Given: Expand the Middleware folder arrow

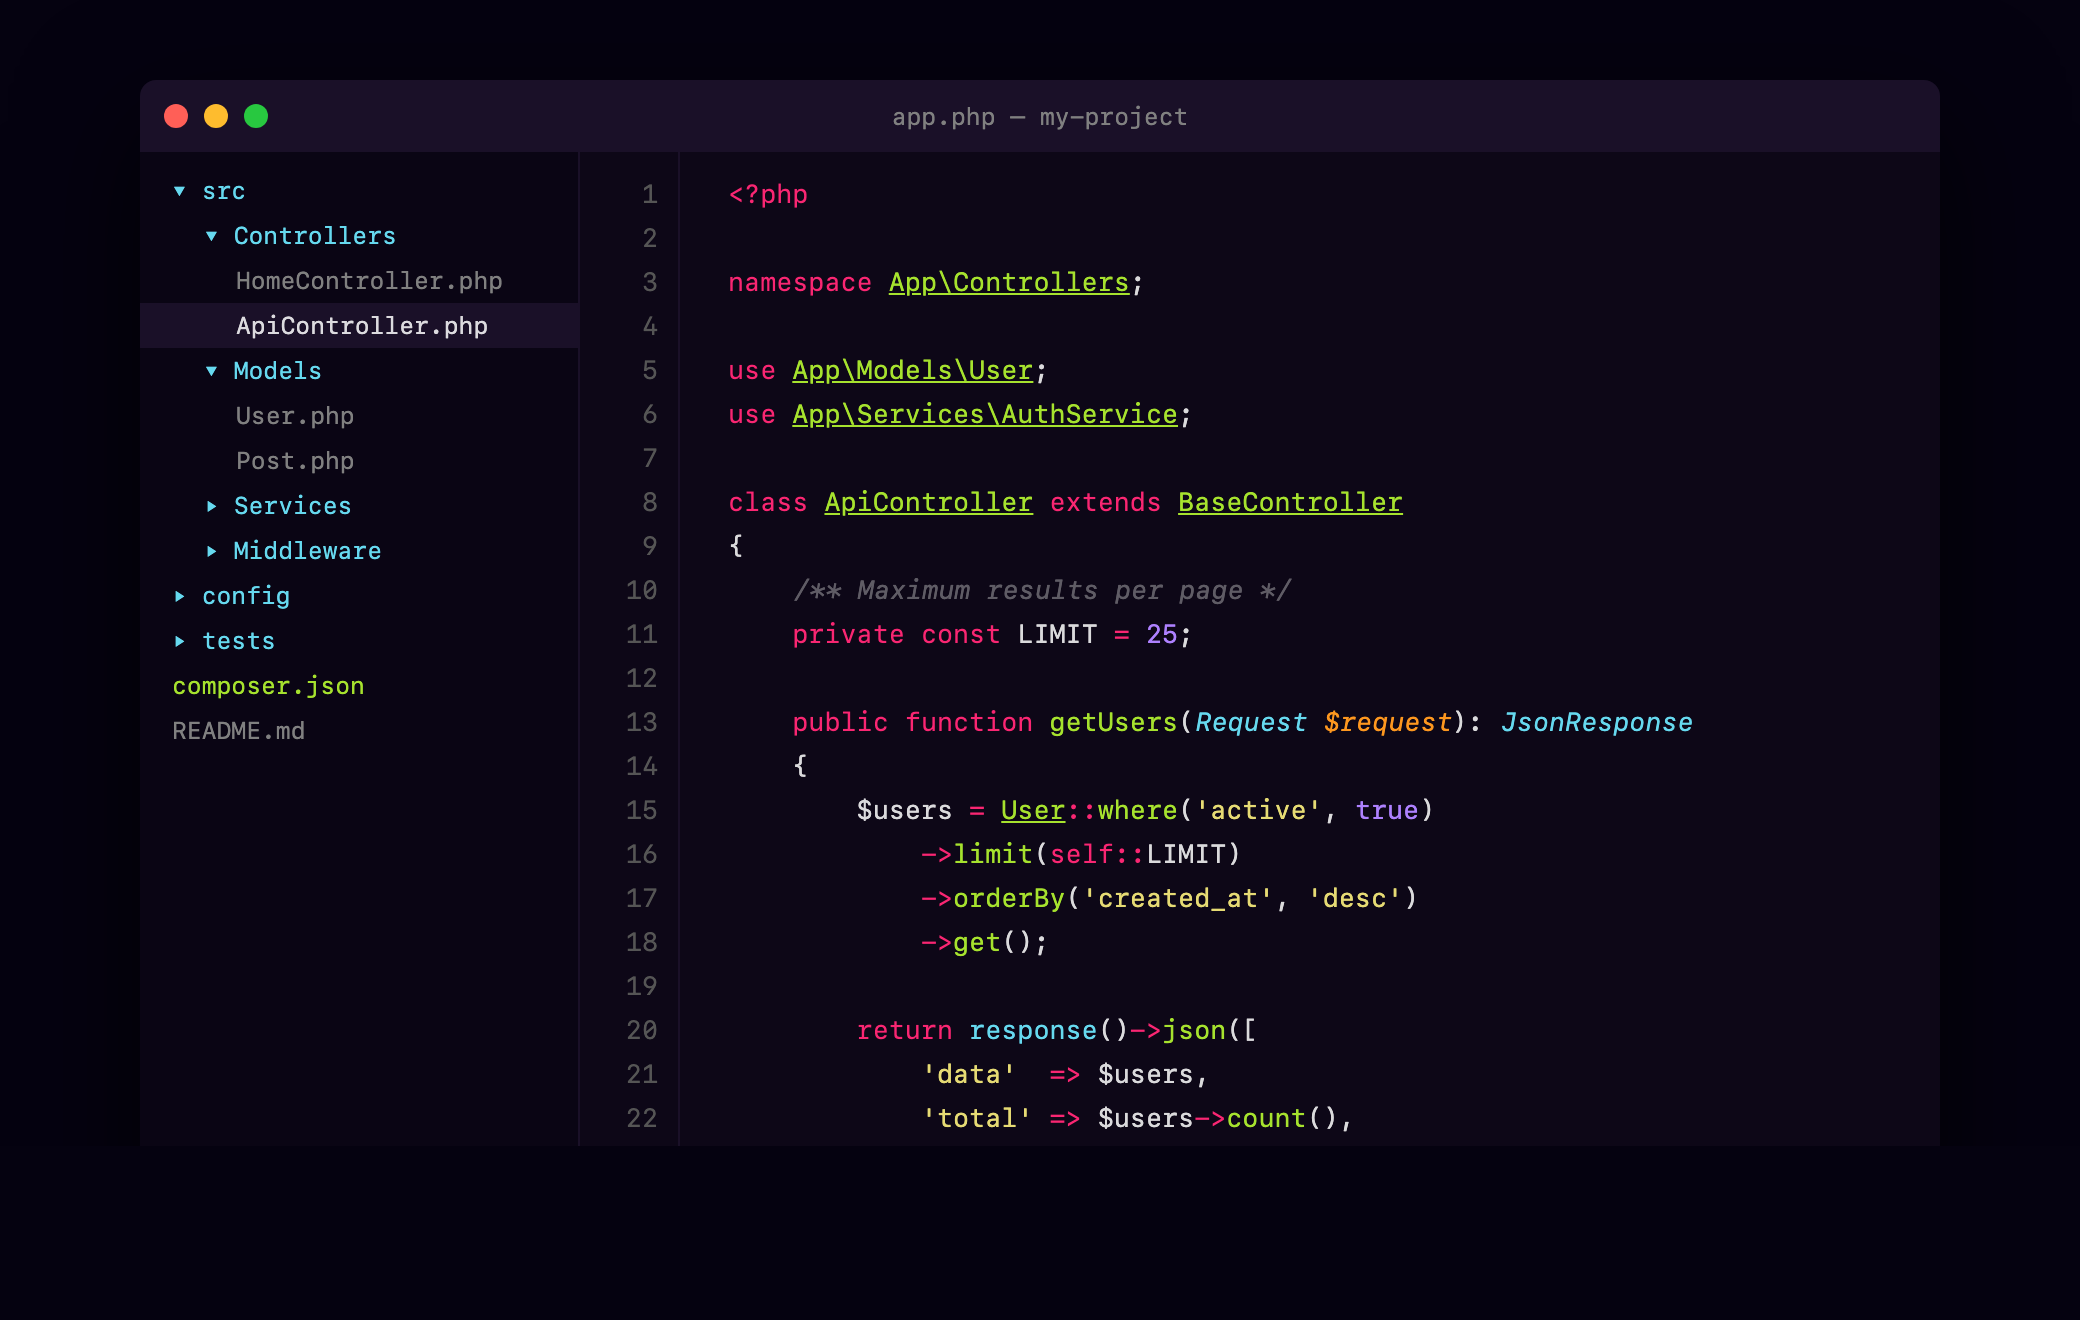Looking at the screenshot, I should tap(211, 551).
